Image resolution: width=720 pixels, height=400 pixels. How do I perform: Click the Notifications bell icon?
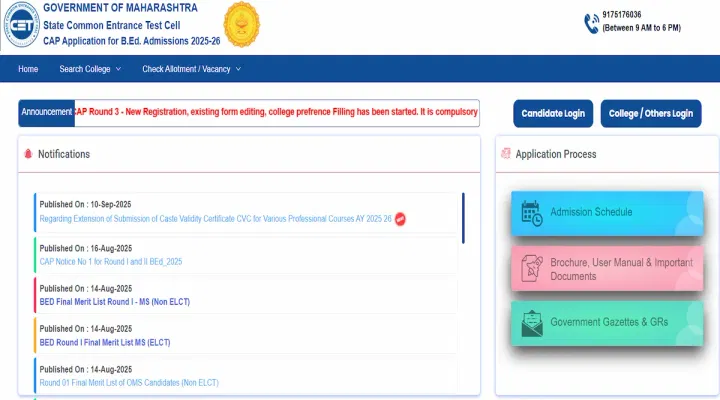tap(28, 154)
